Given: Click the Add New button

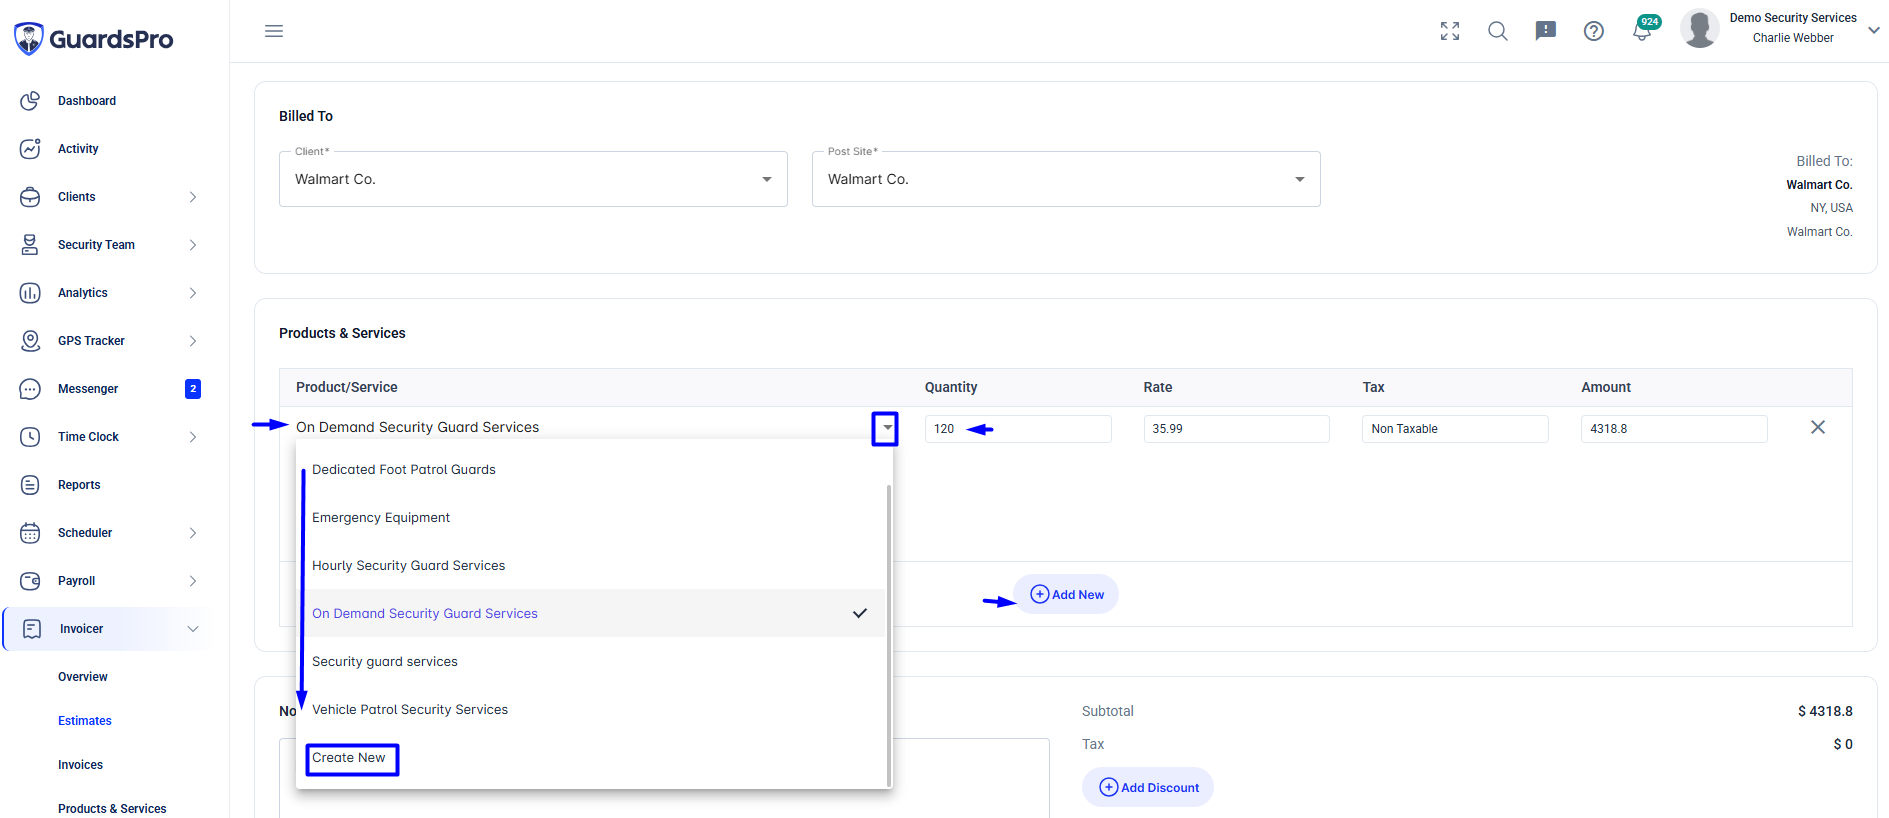Looking at the screenshot, I should pyautogui.click(x=1066, y=594).
